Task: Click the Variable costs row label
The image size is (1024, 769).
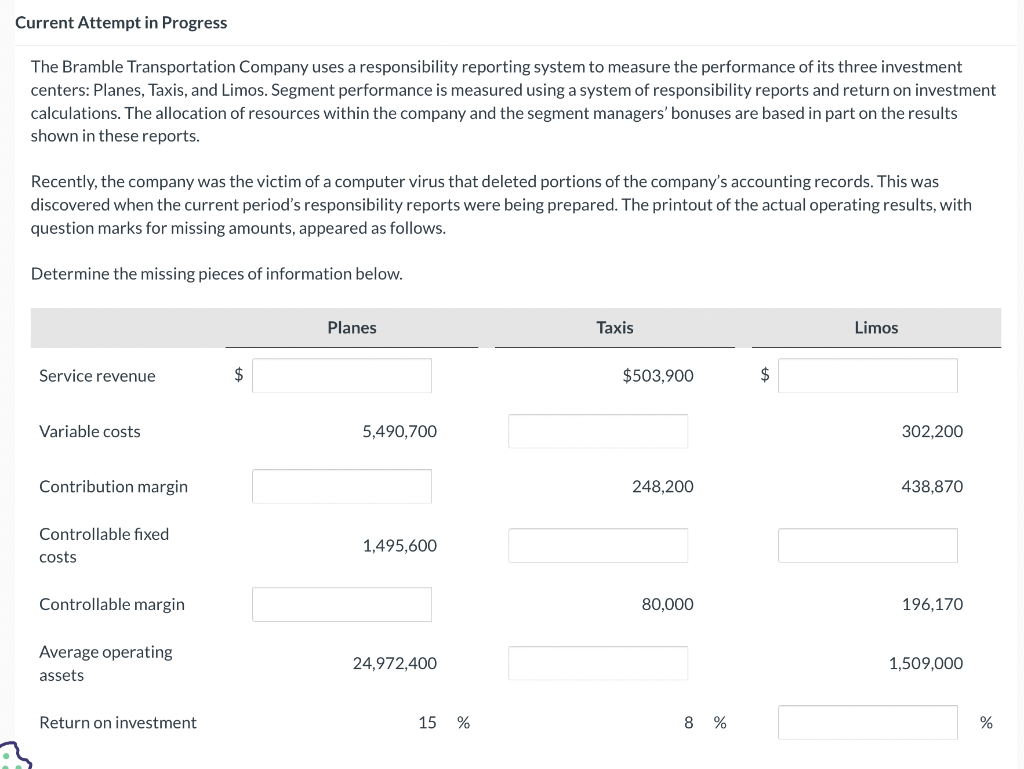Action: tap(90, 431)
